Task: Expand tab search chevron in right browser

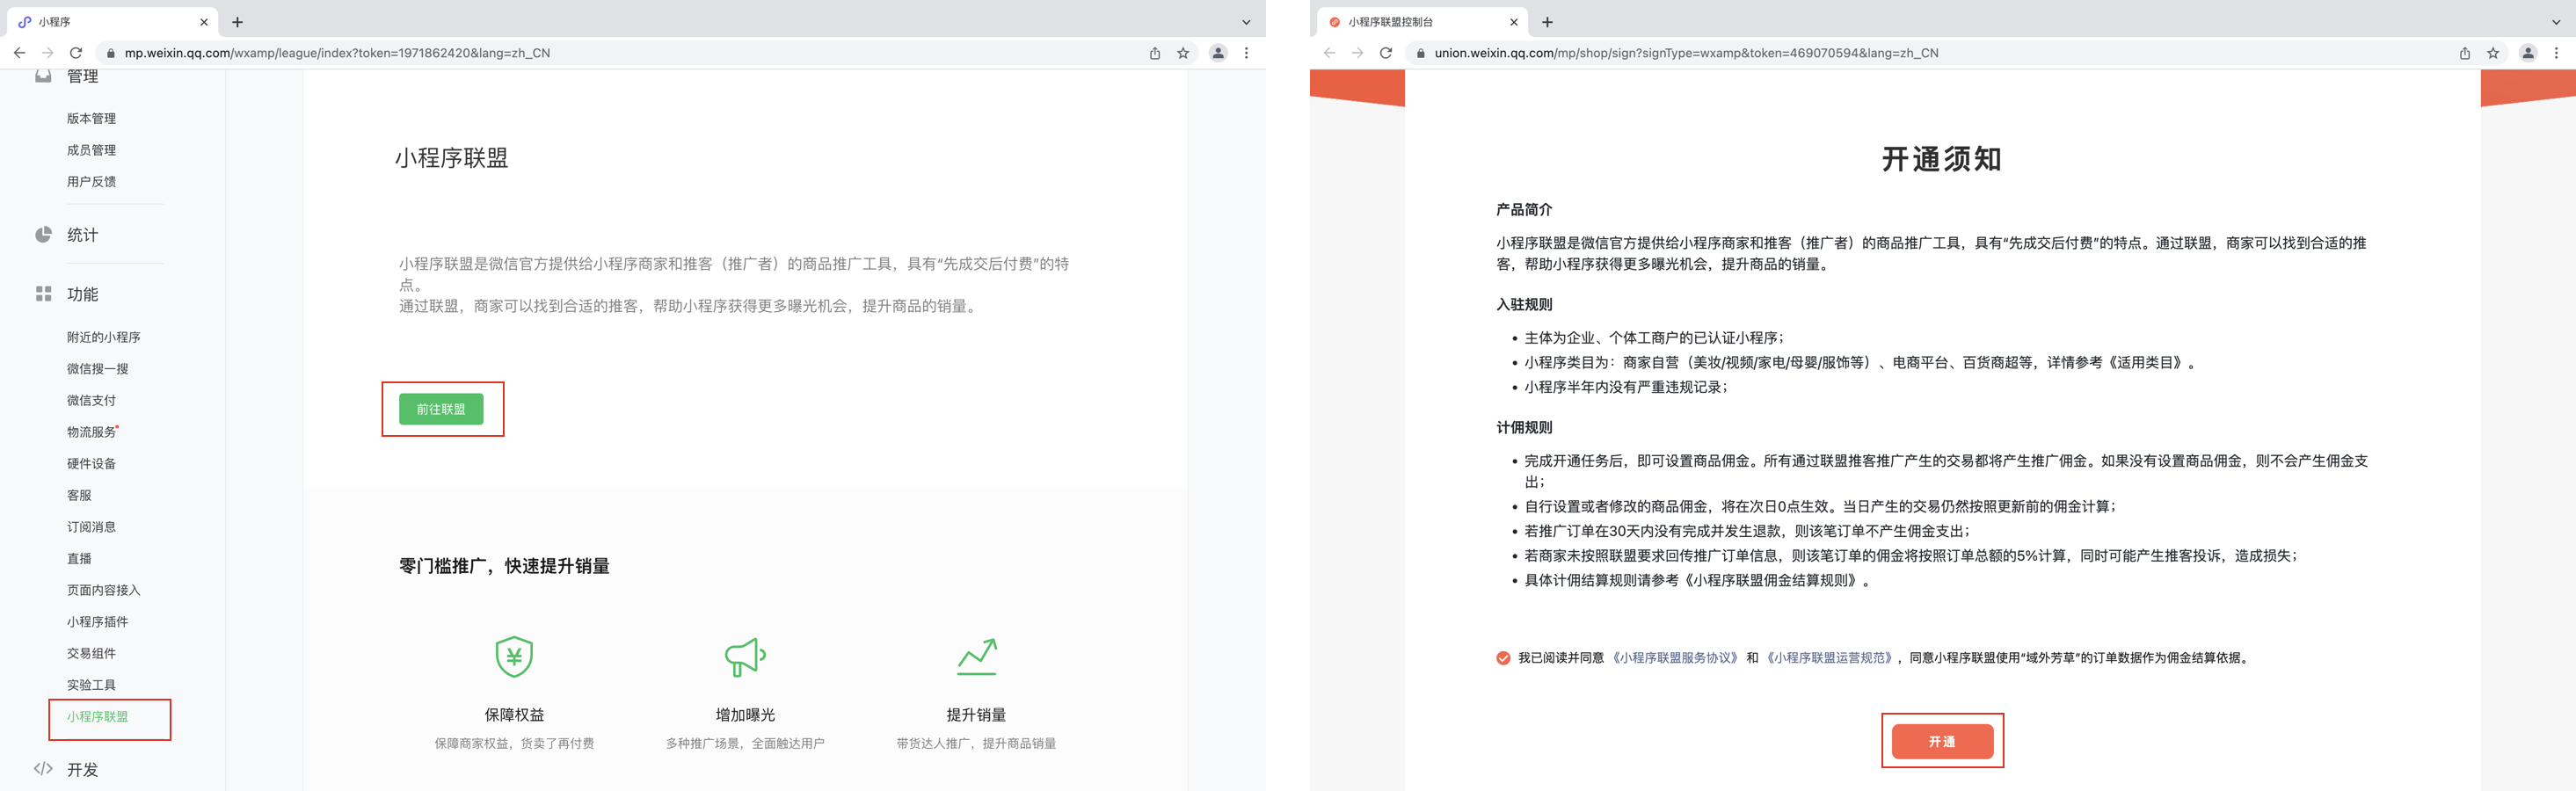Action: (x=2556, y=22)
